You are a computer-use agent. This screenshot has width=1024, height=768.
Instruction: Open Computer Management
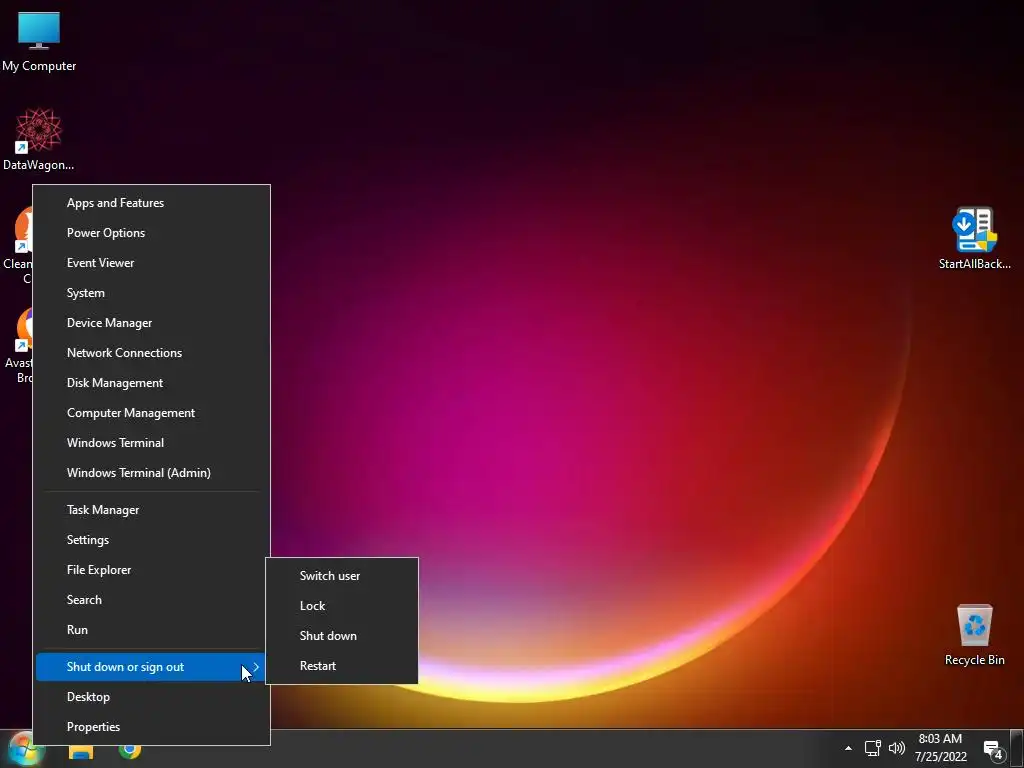pos(152,413)
